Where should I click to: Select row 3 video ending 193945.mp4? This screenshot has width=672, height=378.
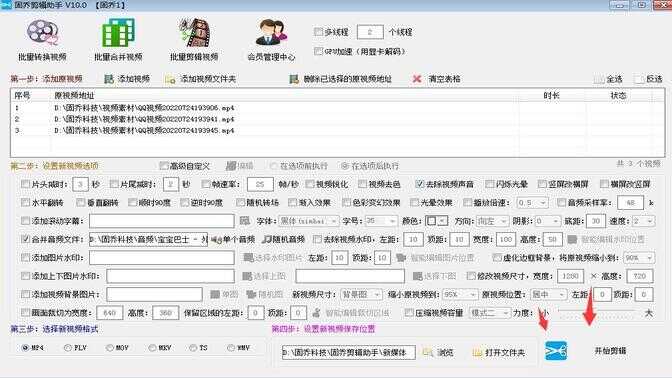[x=337, y=130]
